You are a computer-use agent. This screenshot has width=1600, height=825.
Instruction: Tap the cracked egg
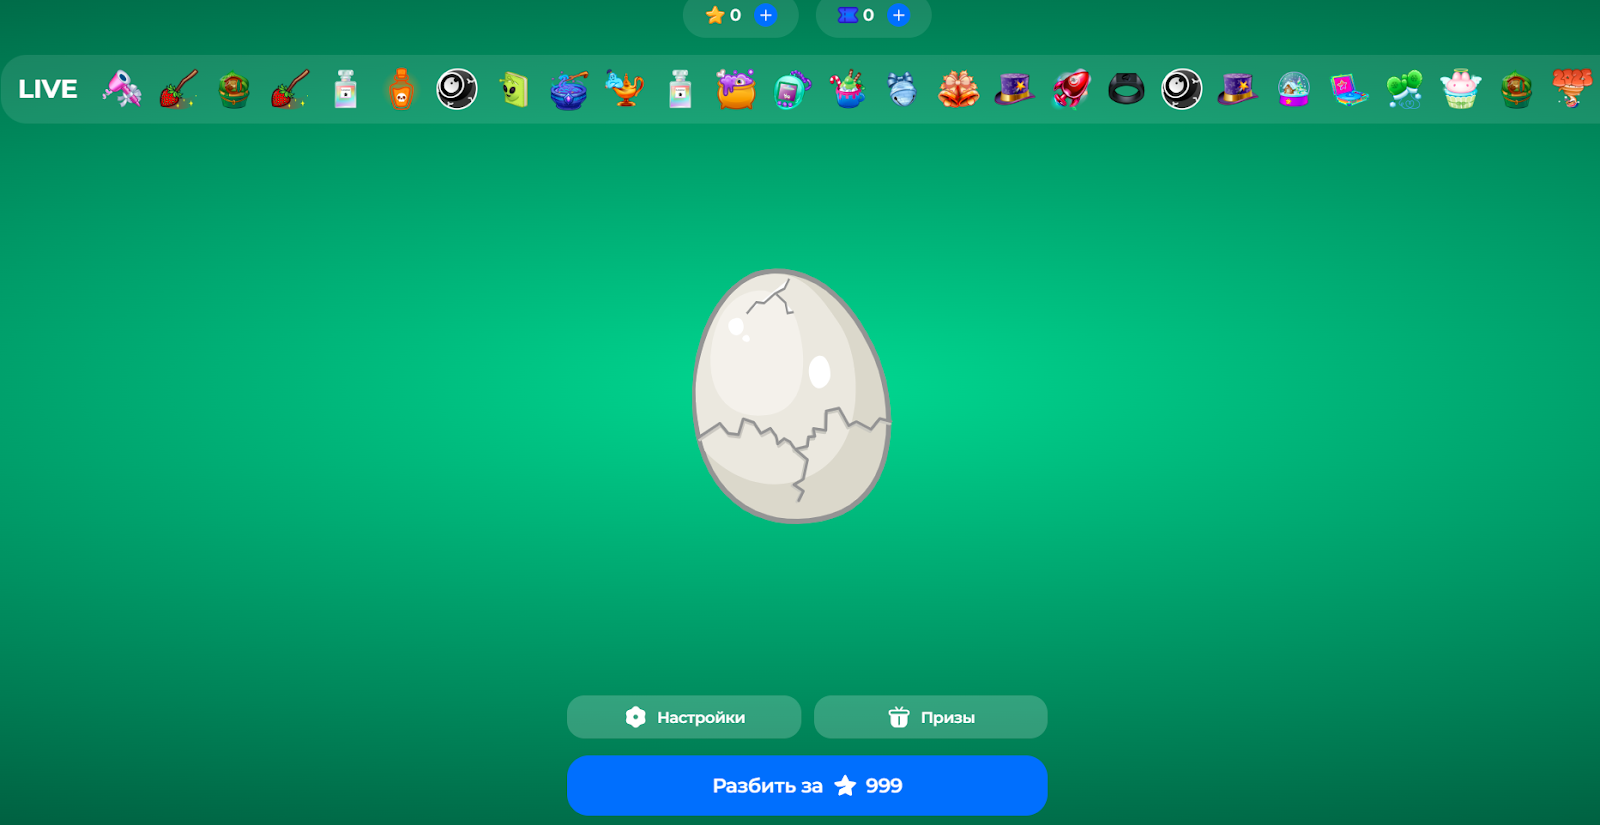pos(791,396)
